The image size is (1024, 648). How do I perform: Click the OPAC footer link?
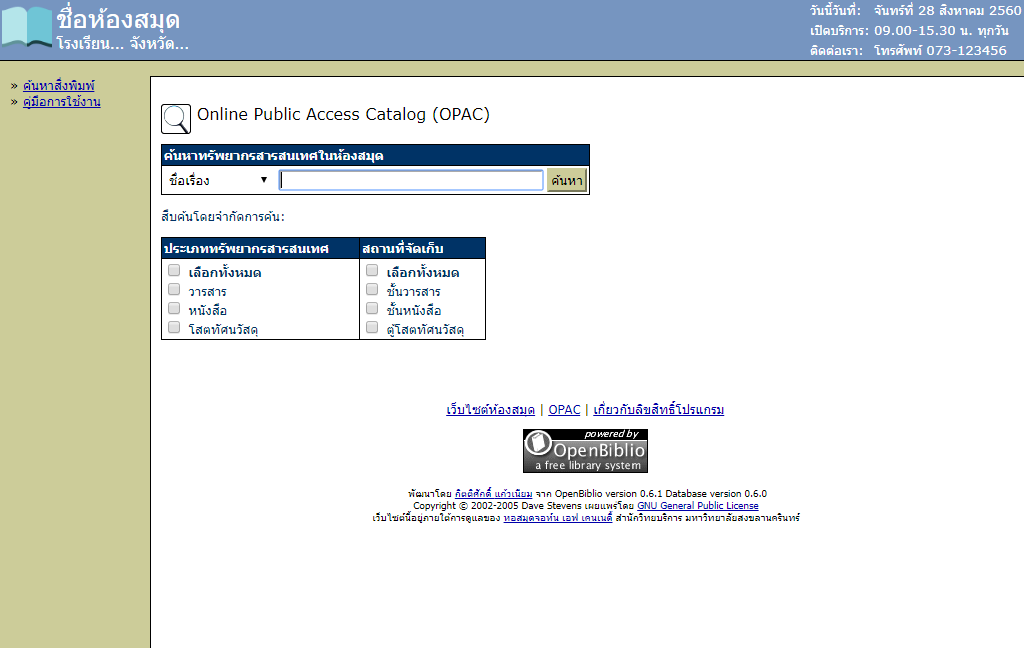pos(564,410)
